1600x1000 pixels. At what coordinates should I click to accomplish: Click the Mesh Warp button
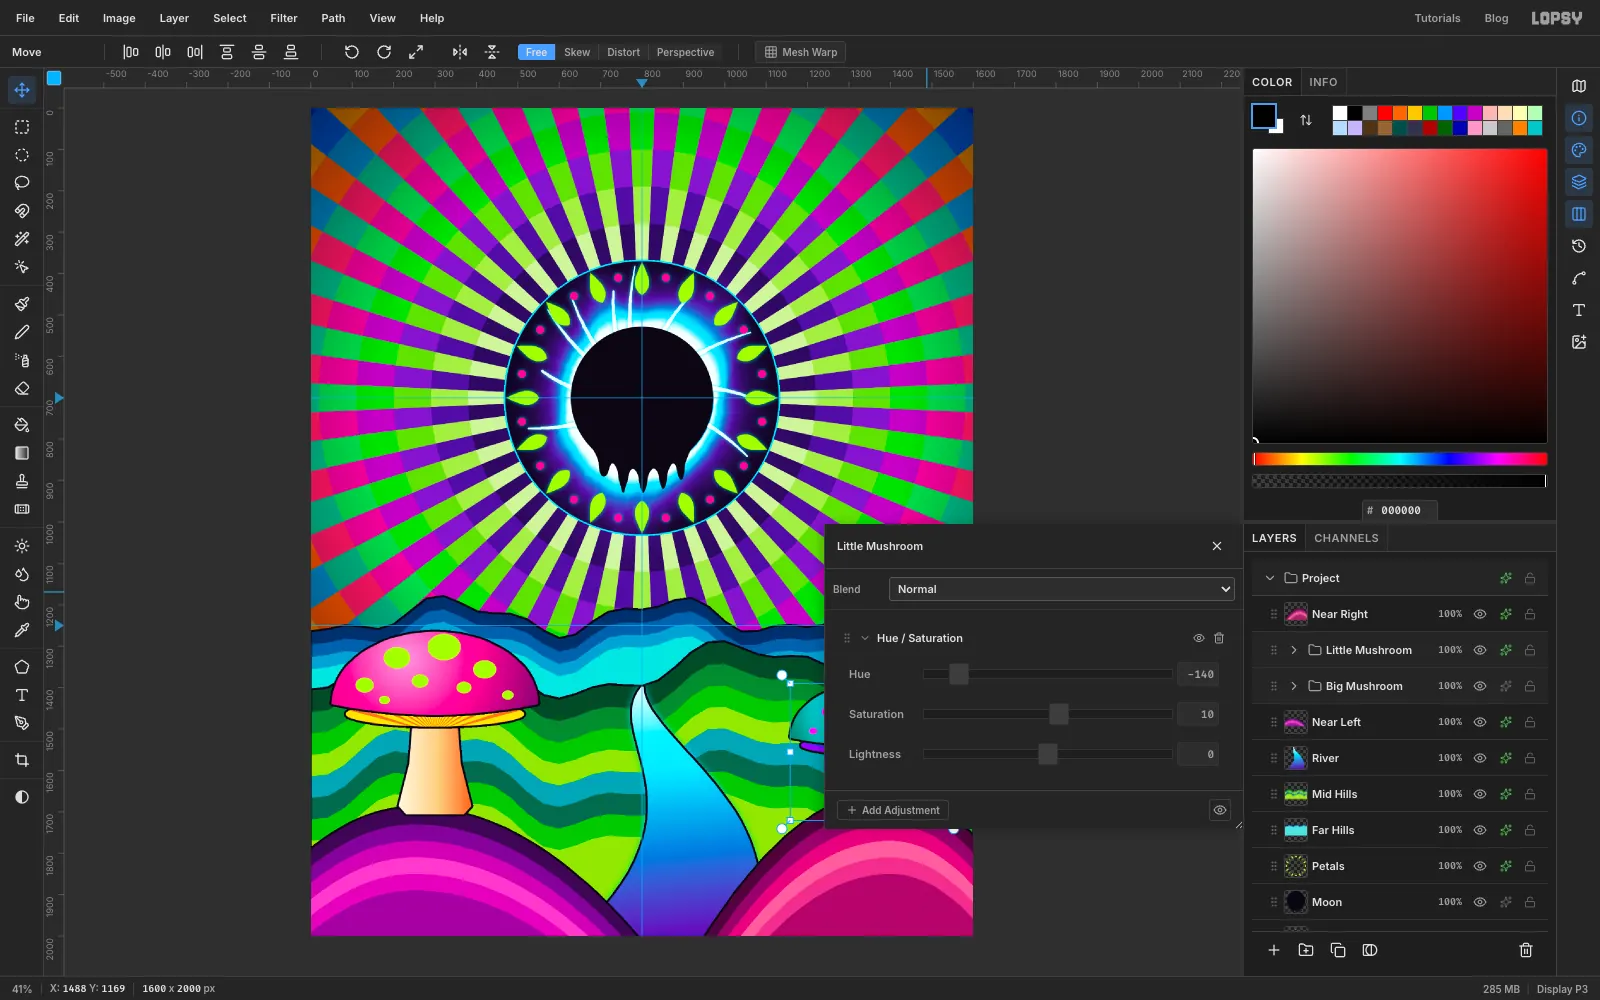[801, 52]
